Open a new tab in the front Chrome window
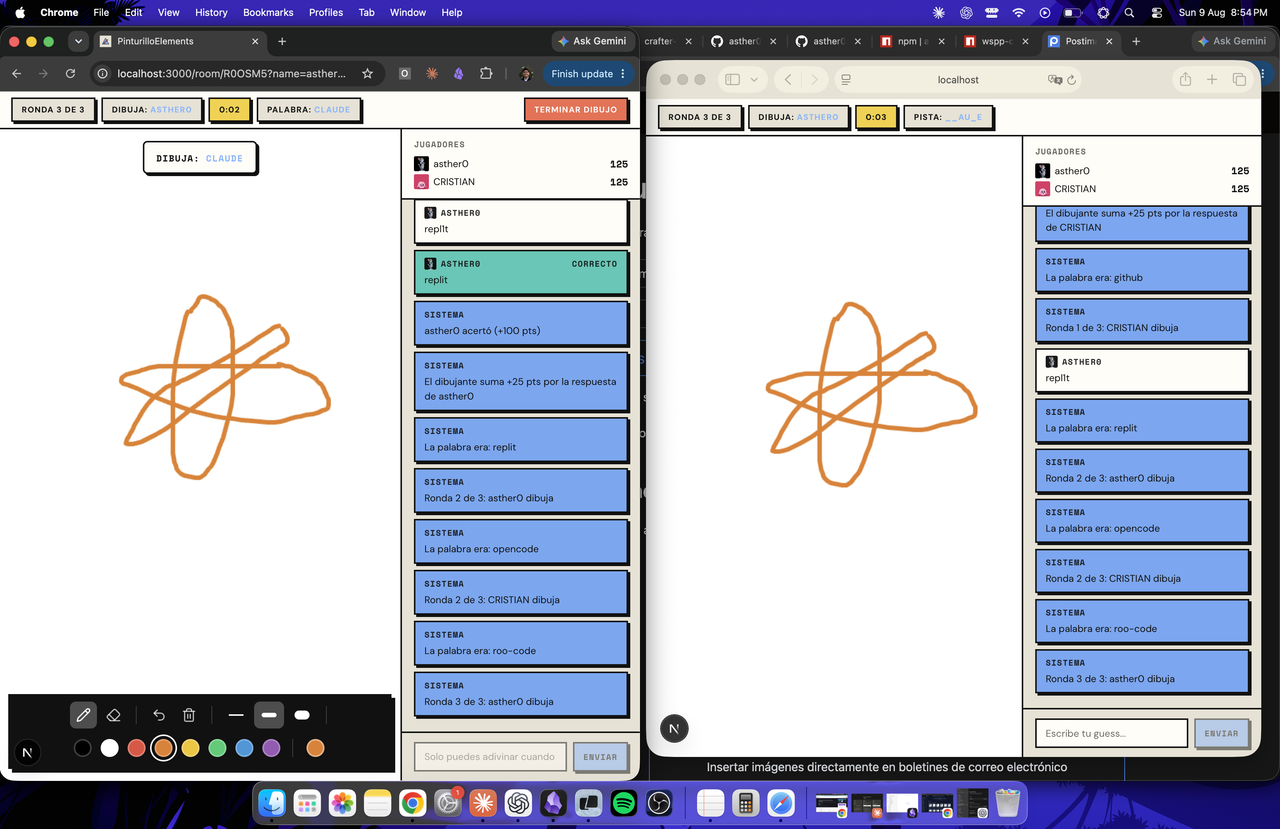Screen dimensions: 1280x829 (282, 41)
